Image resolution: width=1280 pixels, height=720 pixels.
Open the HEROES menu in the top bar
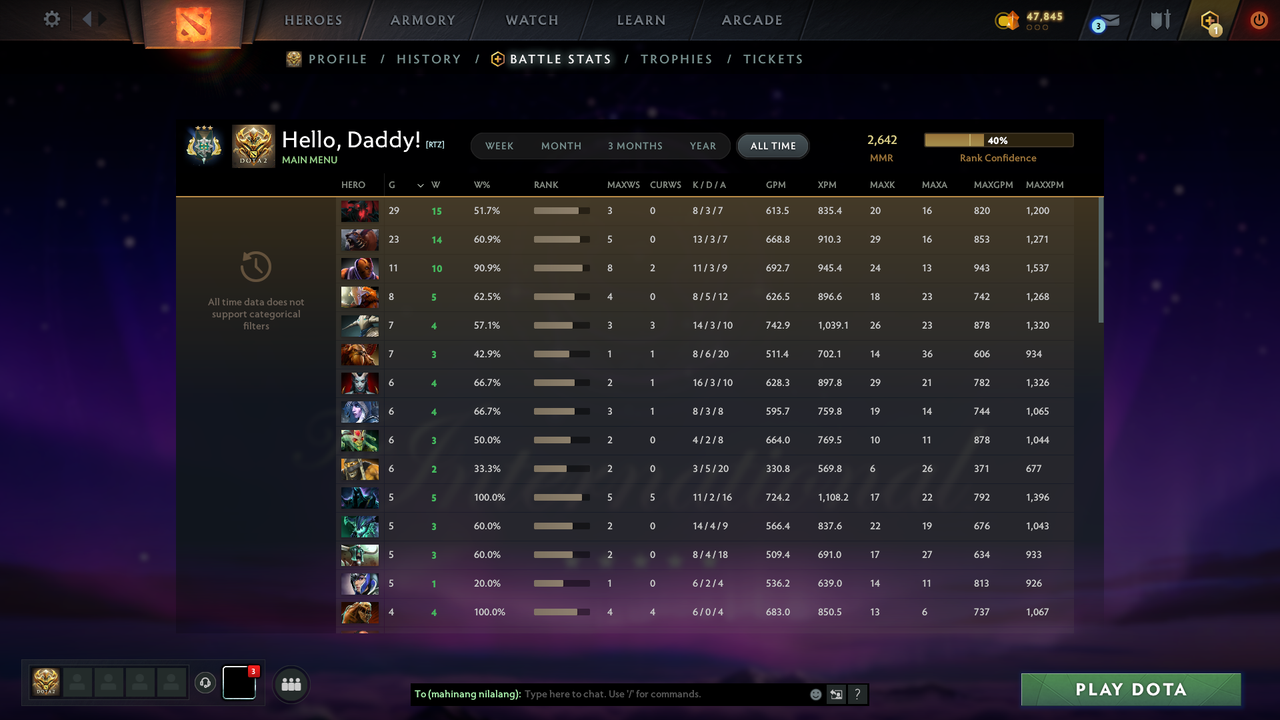313,19
